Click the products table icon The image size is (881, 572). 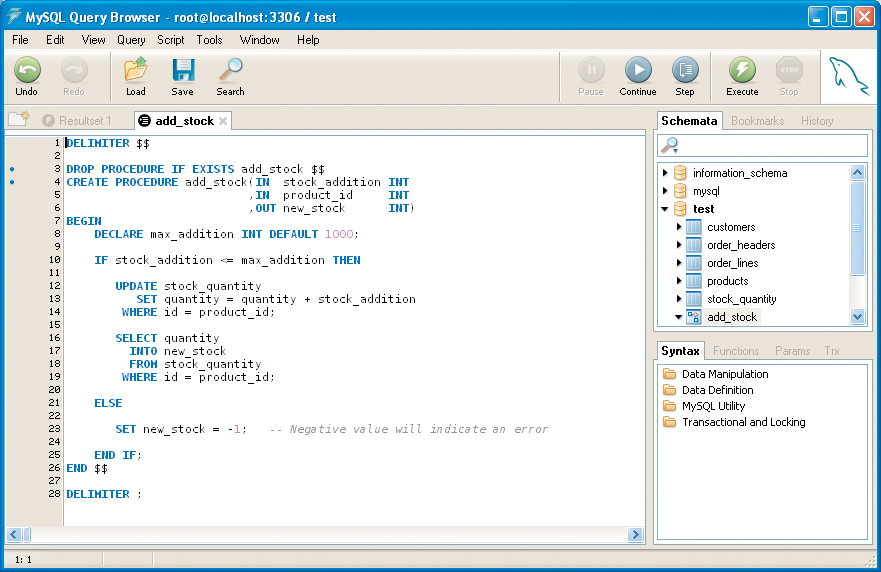point(694,280)
